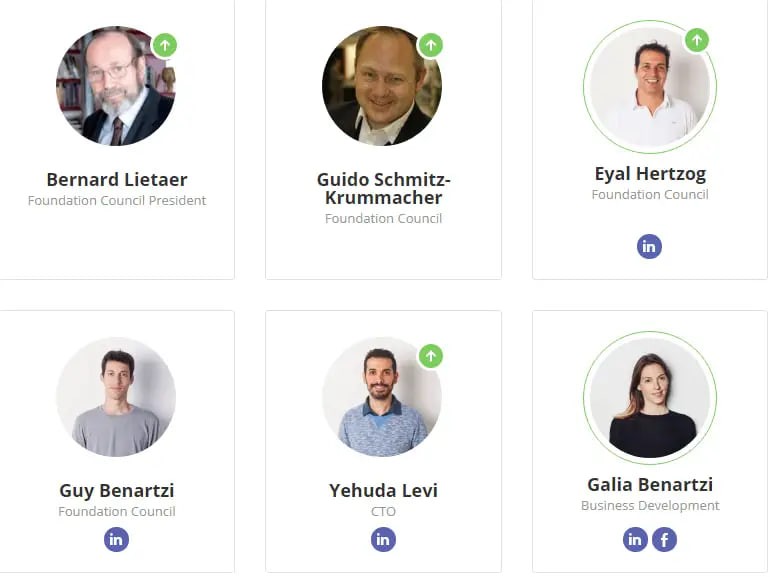The height and width of the screenshot is (577, 782).
Task: Click green arrow badge on Bernard Lietaer
Action: (x=165, y=45)
